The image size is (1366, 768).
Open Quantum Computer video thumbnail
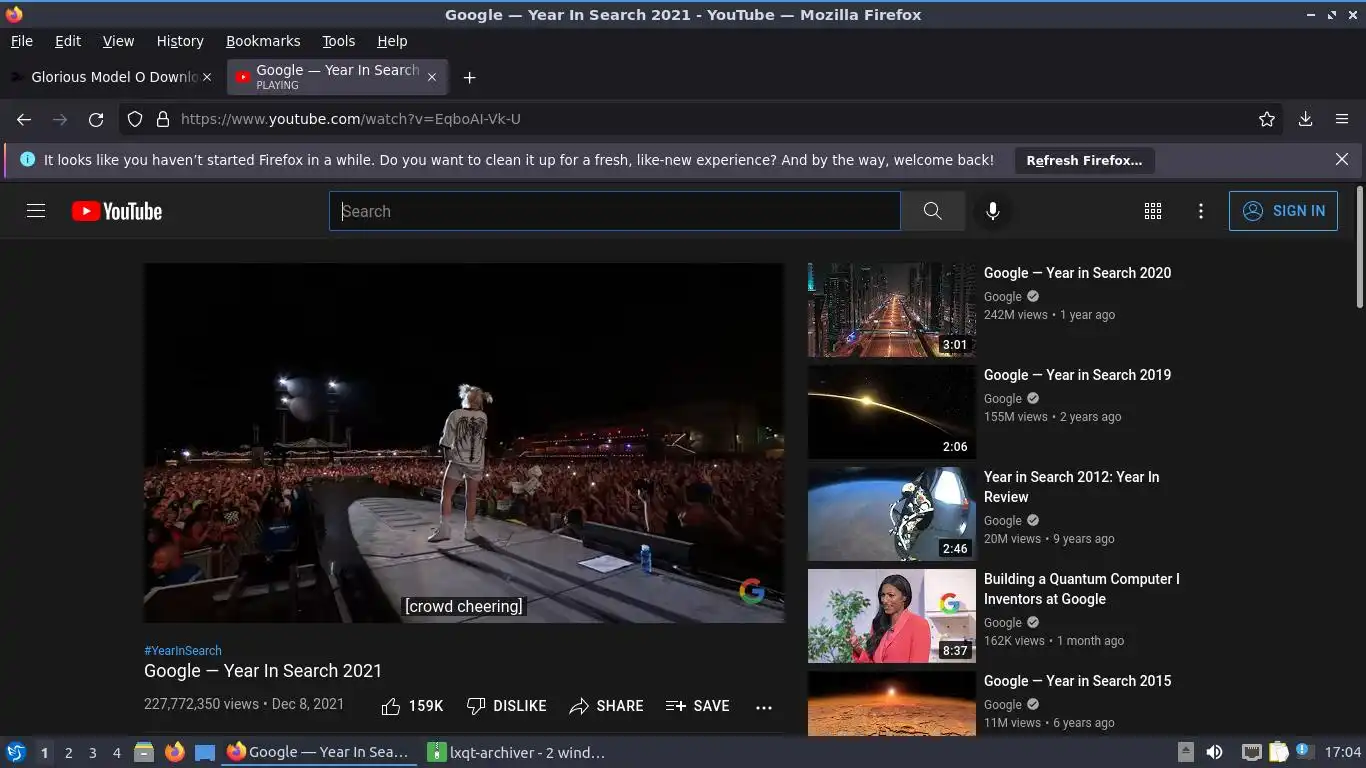(x=892, y=616)
